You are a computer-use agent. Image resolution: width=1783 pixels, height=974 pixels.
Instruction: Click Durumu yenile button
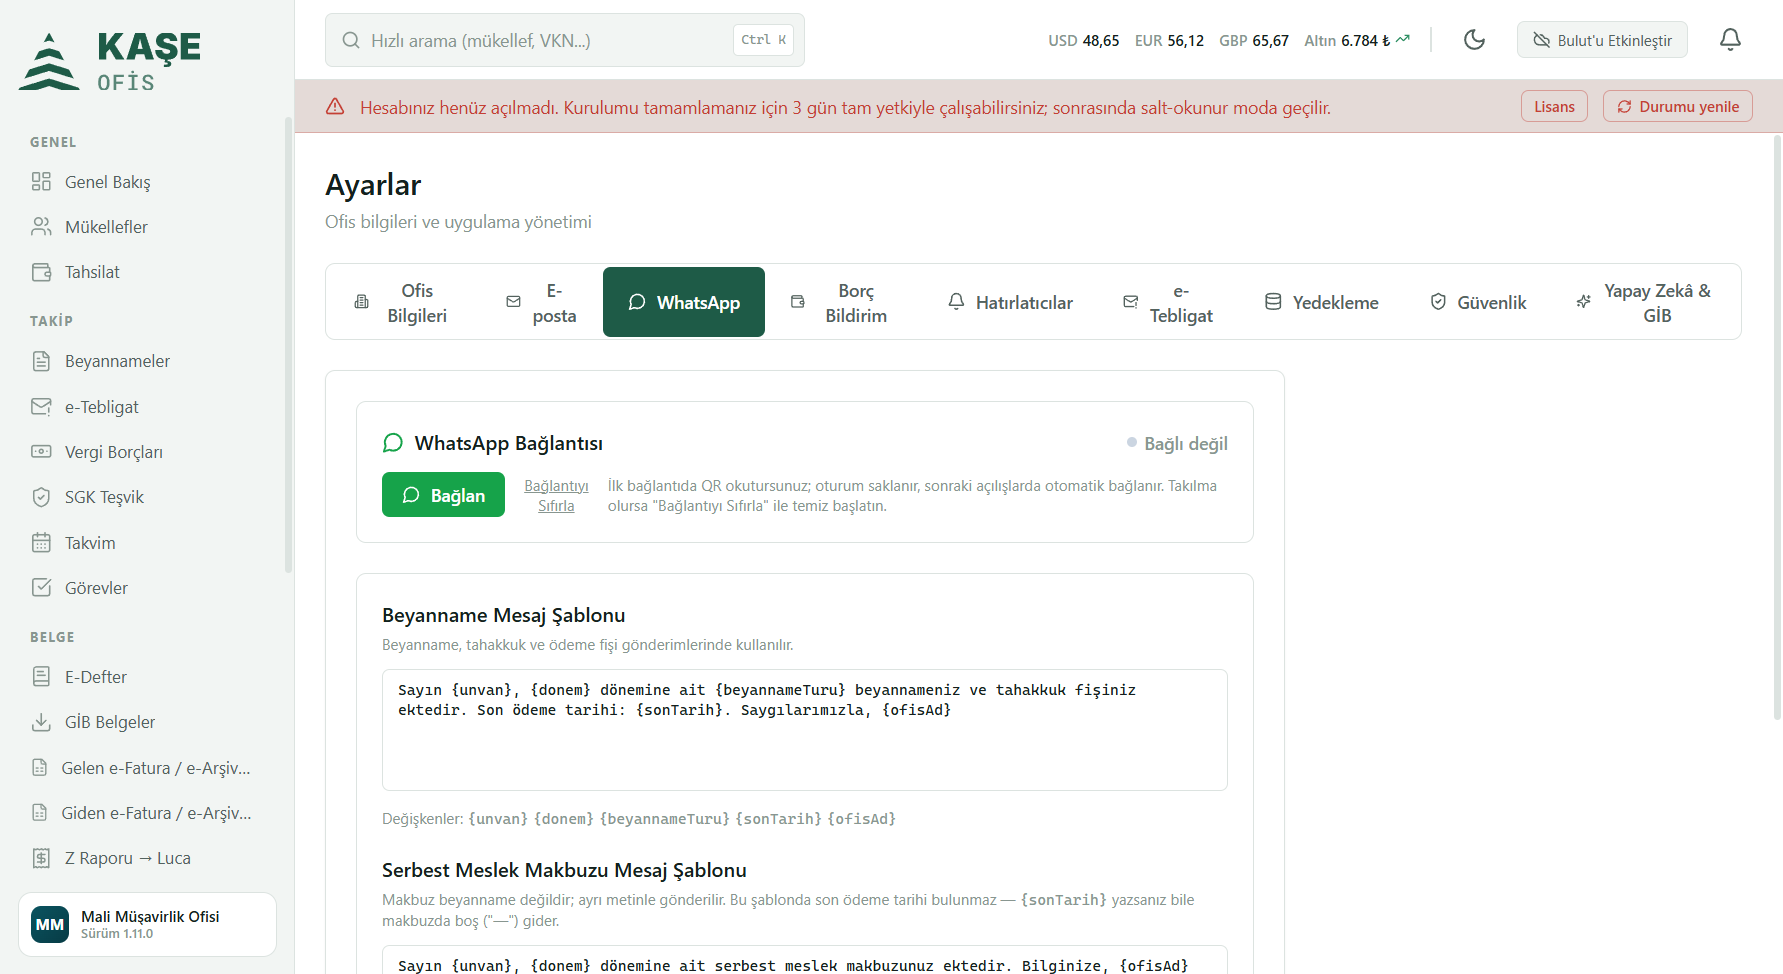[x=1678, y=106]
